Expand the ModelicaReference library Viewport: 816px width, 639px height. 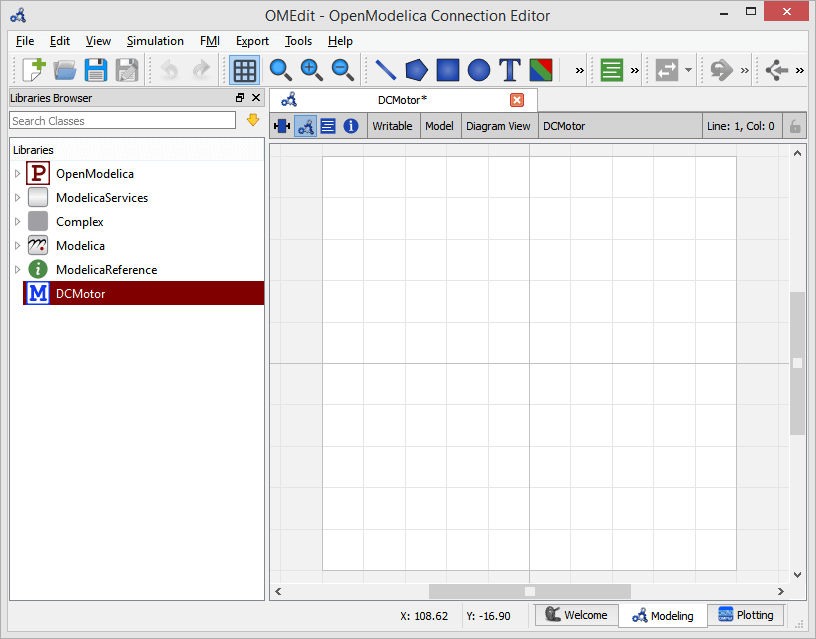click(17, 269)
